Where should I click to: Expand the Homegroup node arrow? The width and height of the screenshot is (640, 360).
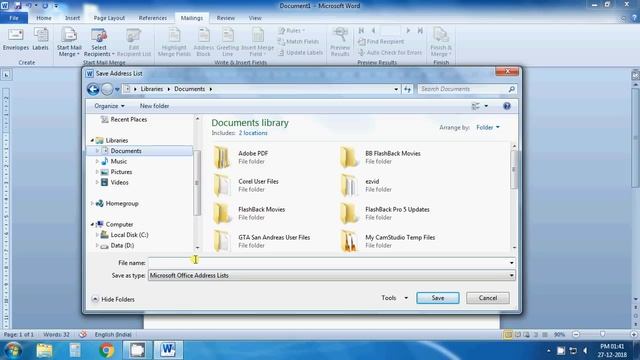[x=92, y=203]
